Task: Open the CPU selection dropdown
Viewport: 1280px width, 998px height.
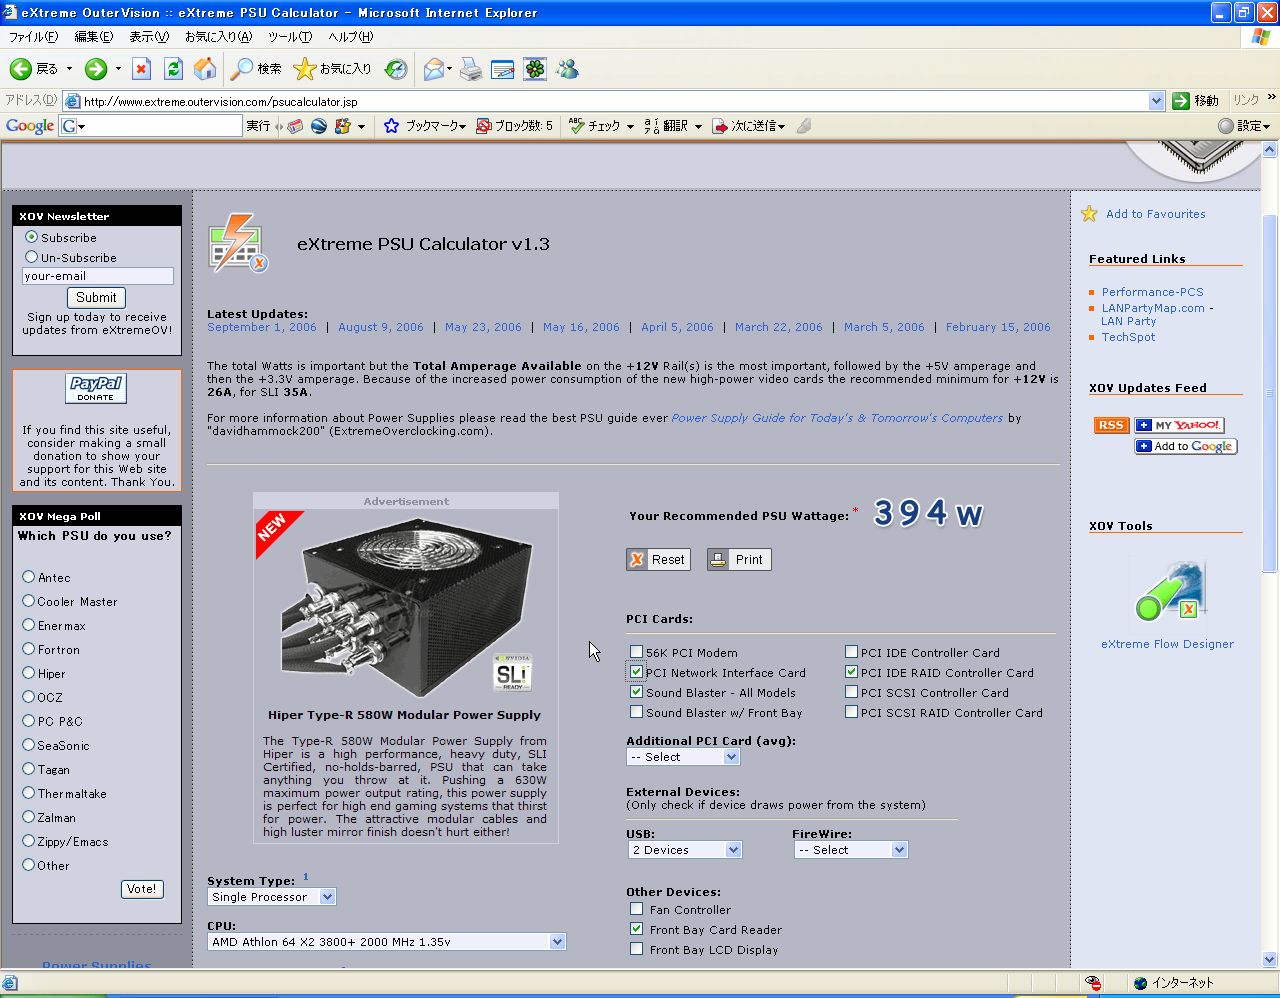Action: pos(386,942)
